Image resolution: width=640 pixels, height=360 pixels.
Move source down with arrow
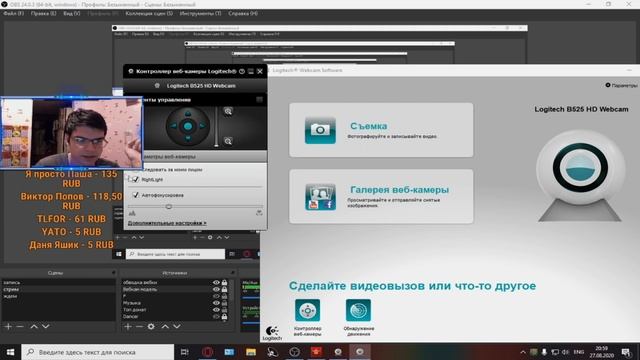click(x=177, y=327)
